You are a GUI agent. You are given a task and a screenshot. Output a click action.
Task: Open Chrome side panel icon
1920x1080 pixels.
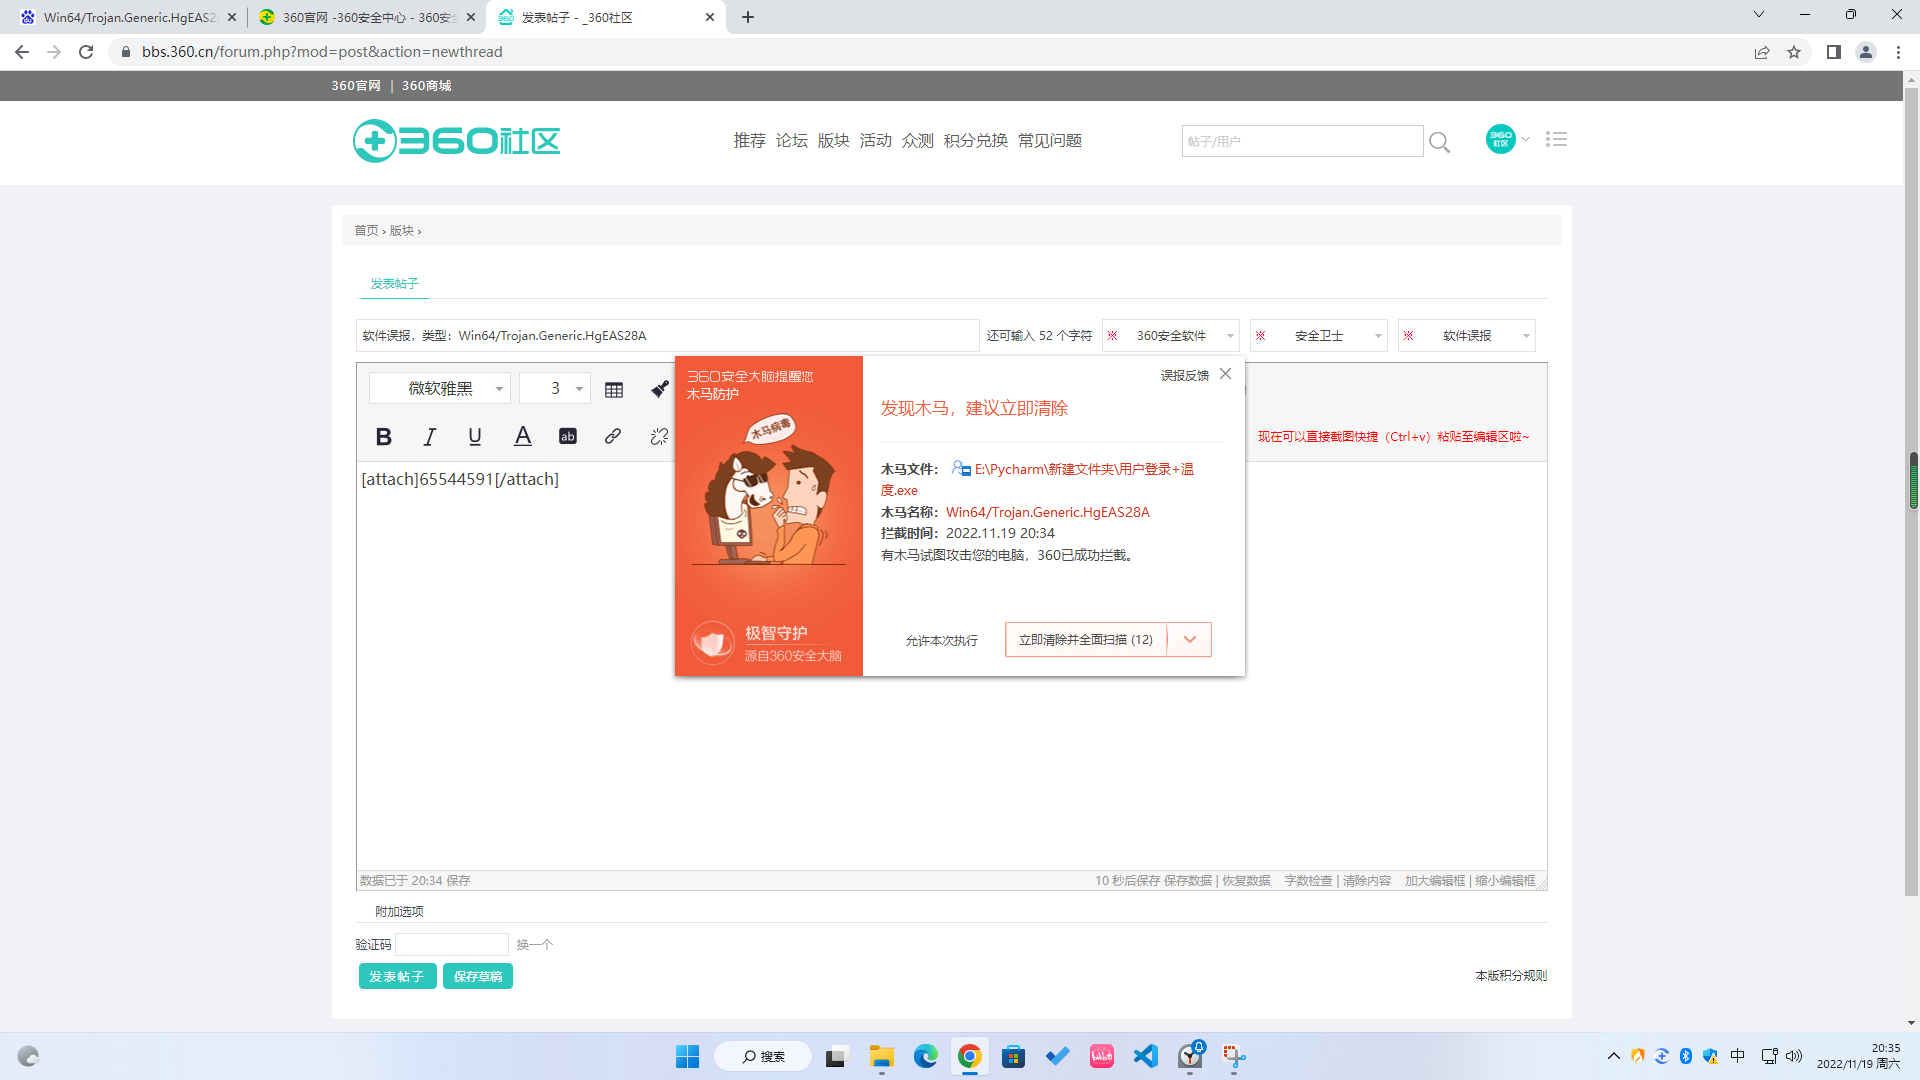(1833, 52)
